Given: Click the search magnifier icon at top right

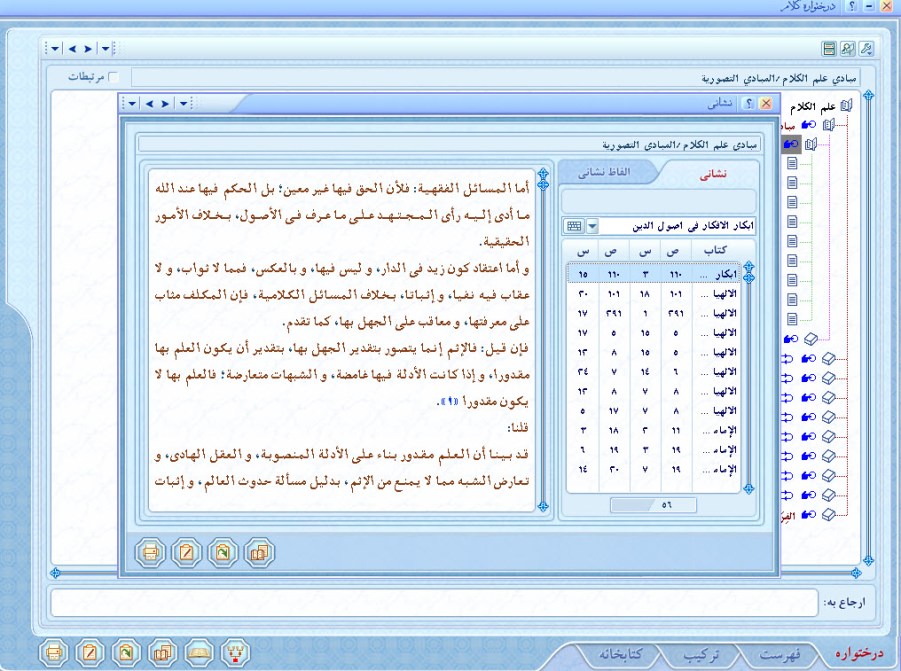Looking at the screenshot, I should pyautogui.click(x=847, y=48).
